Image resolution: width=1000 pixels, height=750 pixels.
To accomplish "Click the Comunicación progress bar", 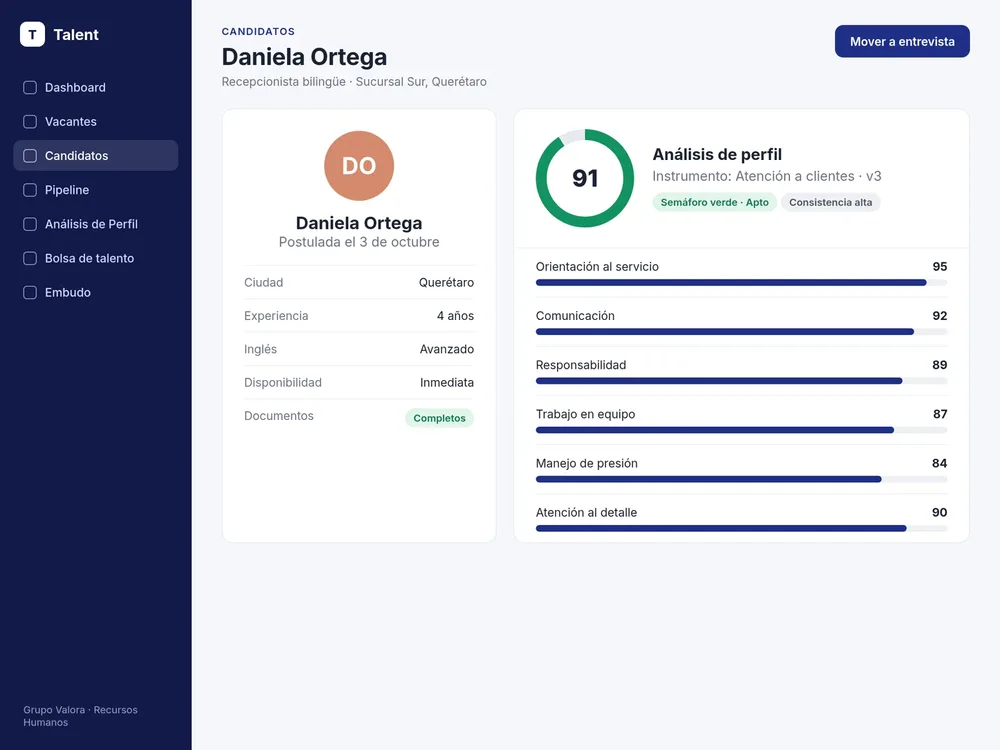I will coord(741,332).
